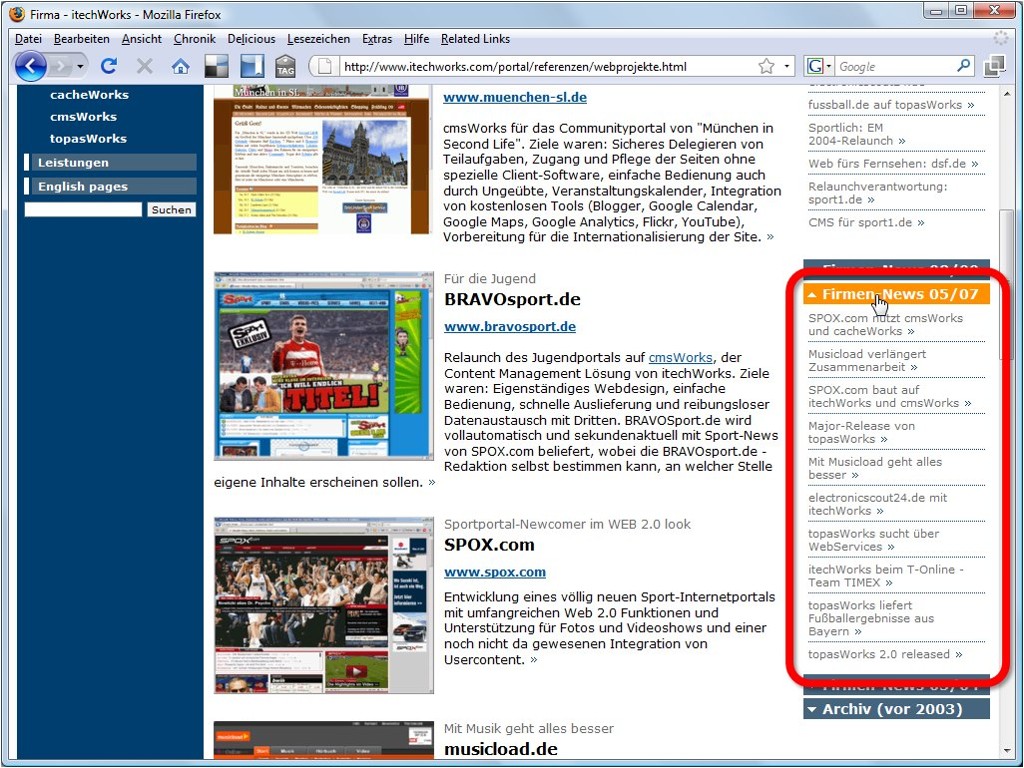Open 'topasWorks 2.0 released' news
This screenshot has height=768, width=1024.
[886, 654]
